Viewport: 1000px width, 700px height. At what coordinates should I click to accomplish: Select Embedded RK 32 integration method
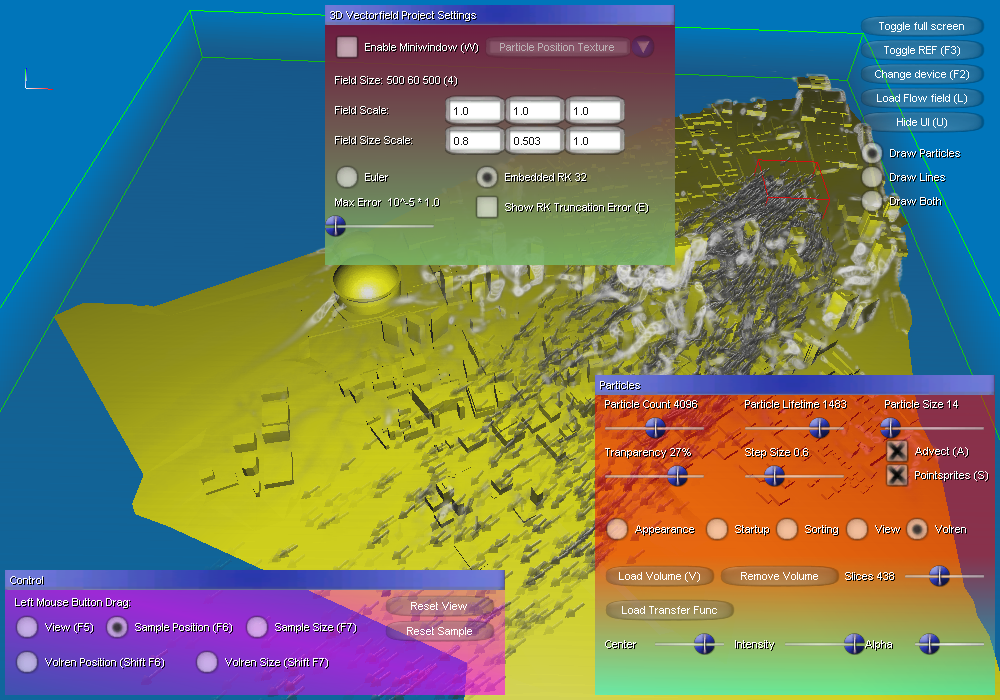click(x=487, y=177)
